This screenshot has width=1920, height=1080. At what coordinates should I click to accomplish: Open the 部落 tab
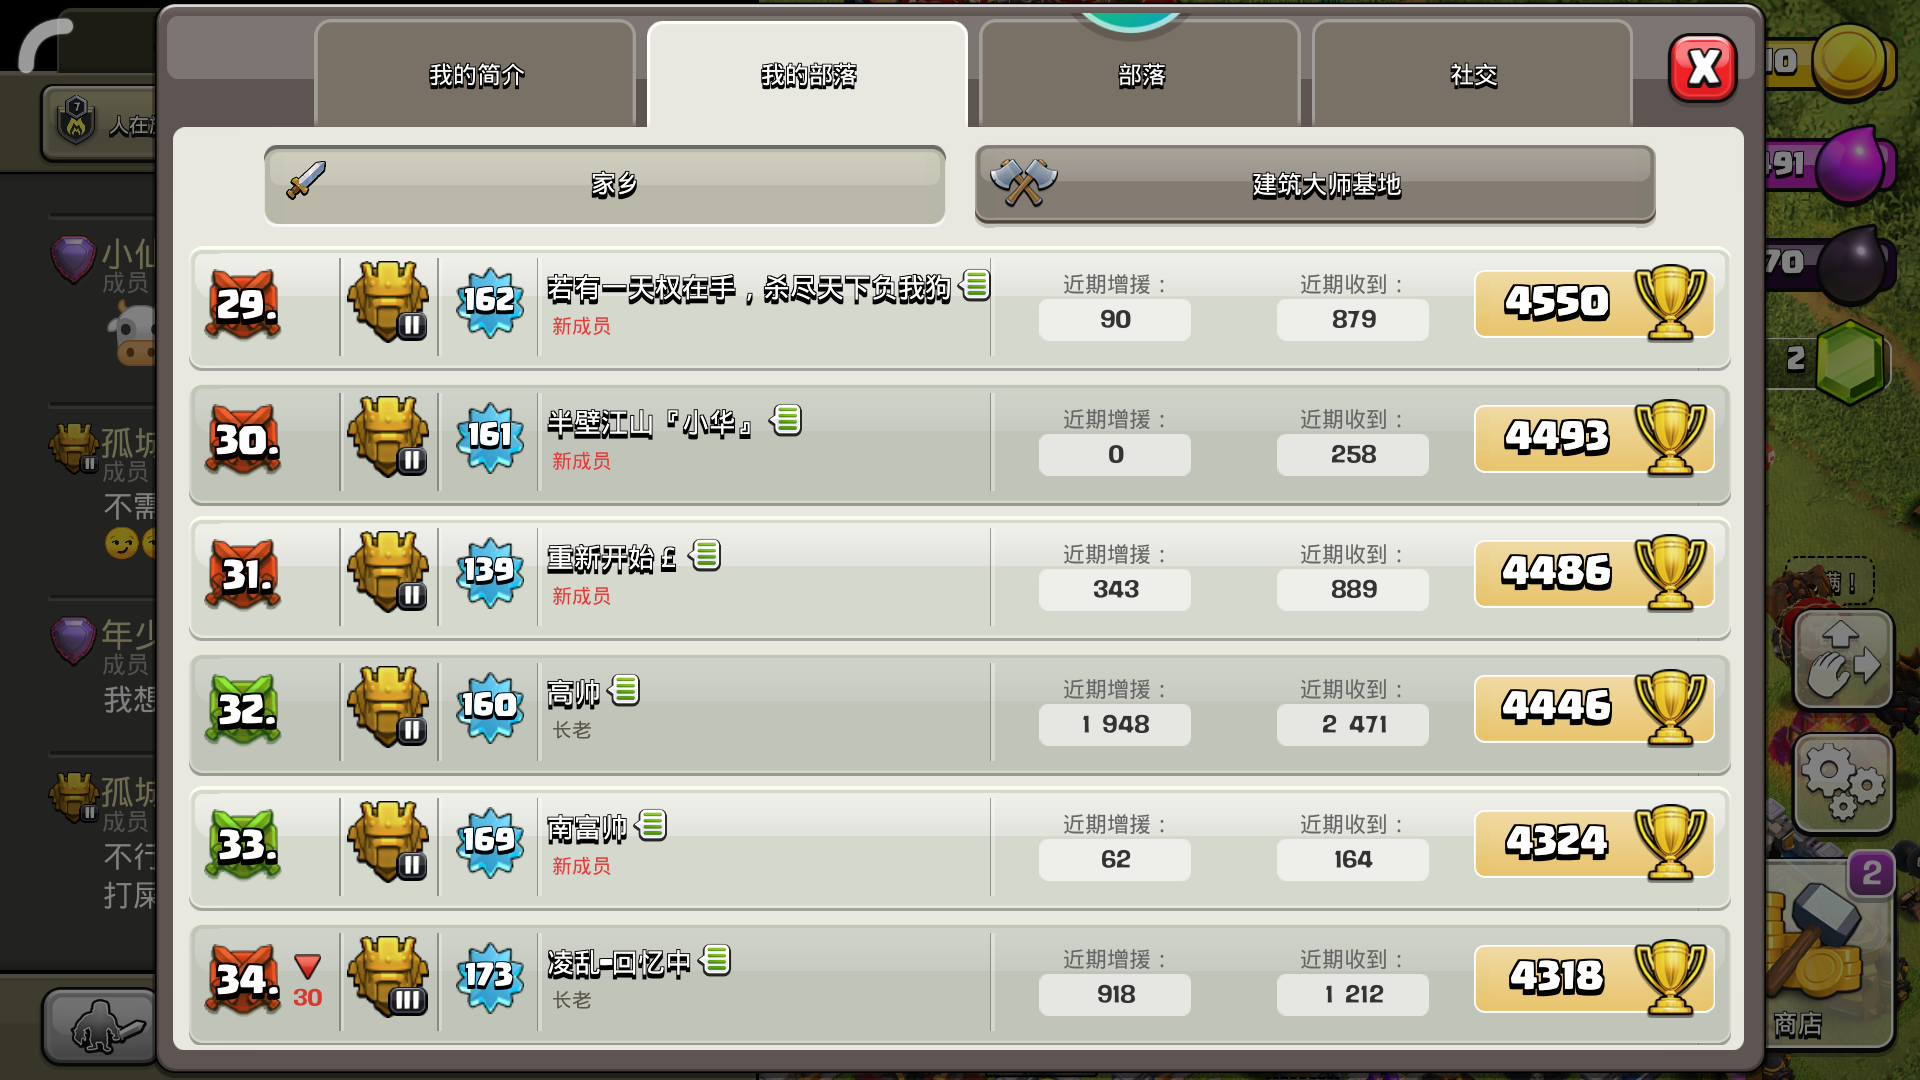pos(1141,75)
